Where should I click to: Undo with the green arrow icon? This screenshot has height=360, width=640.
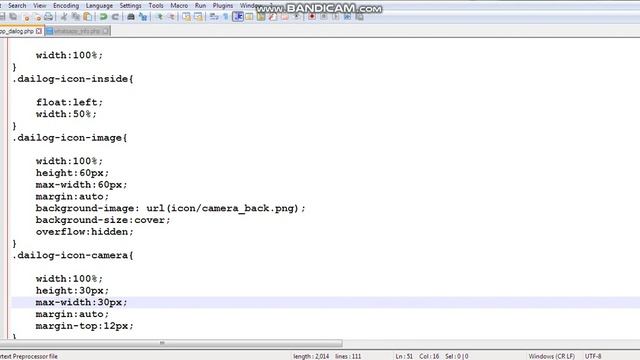coord(103,17)
